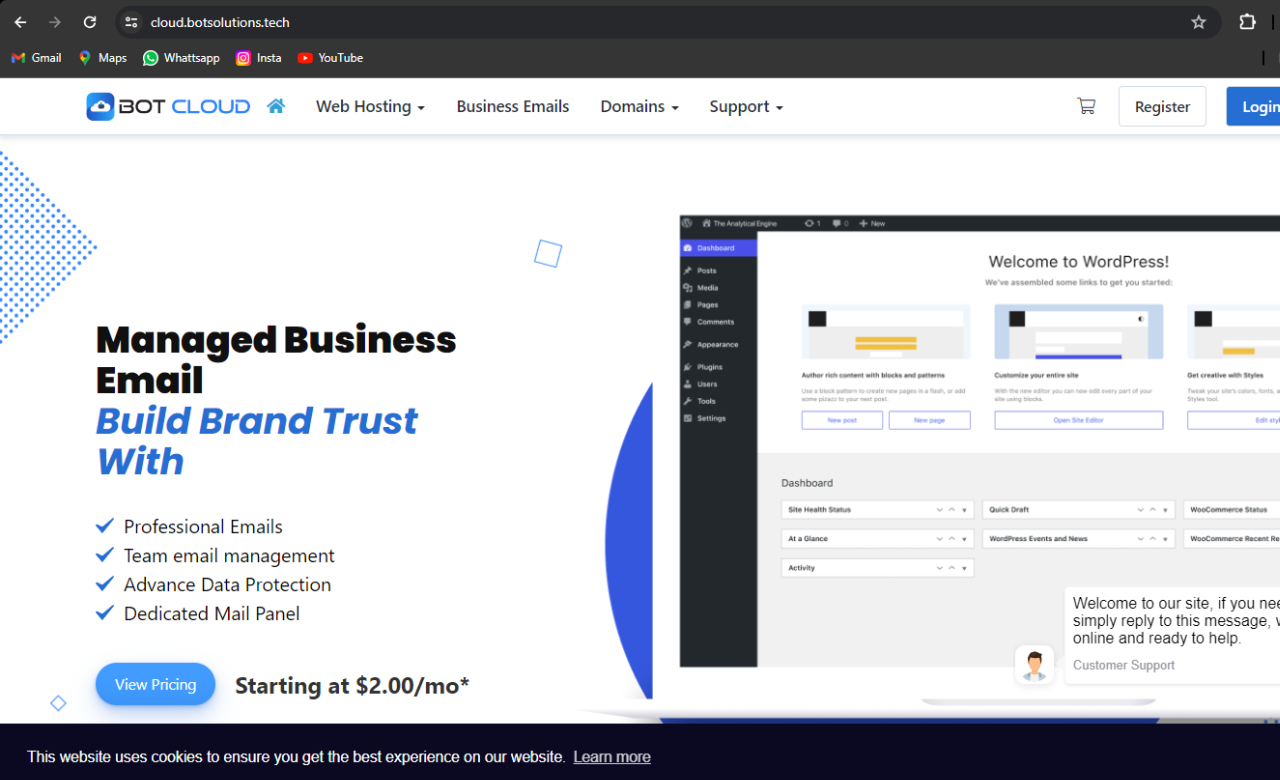Viewport: 1280px width, 780px height.
Task: Click the View Pricing button
Action: click(x=155, y=684)
